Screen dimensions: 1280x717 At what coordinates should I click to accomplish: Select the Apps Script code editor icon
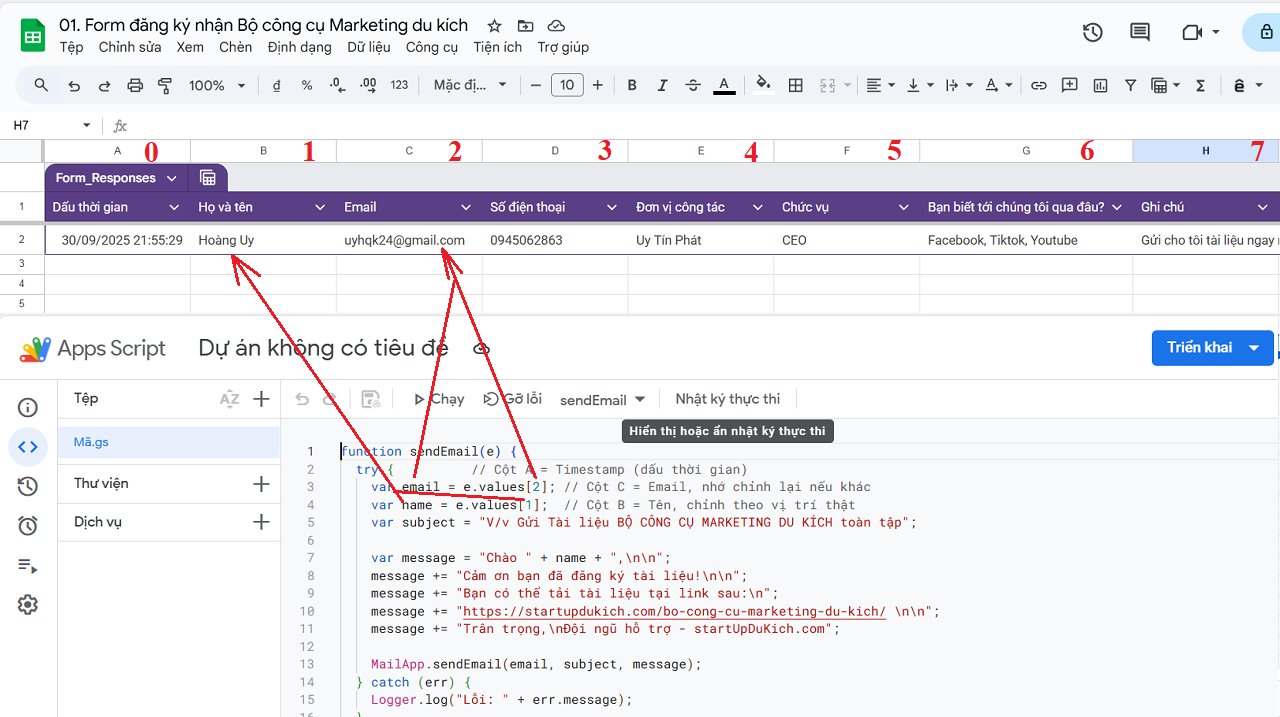click(x=28, y=446)
